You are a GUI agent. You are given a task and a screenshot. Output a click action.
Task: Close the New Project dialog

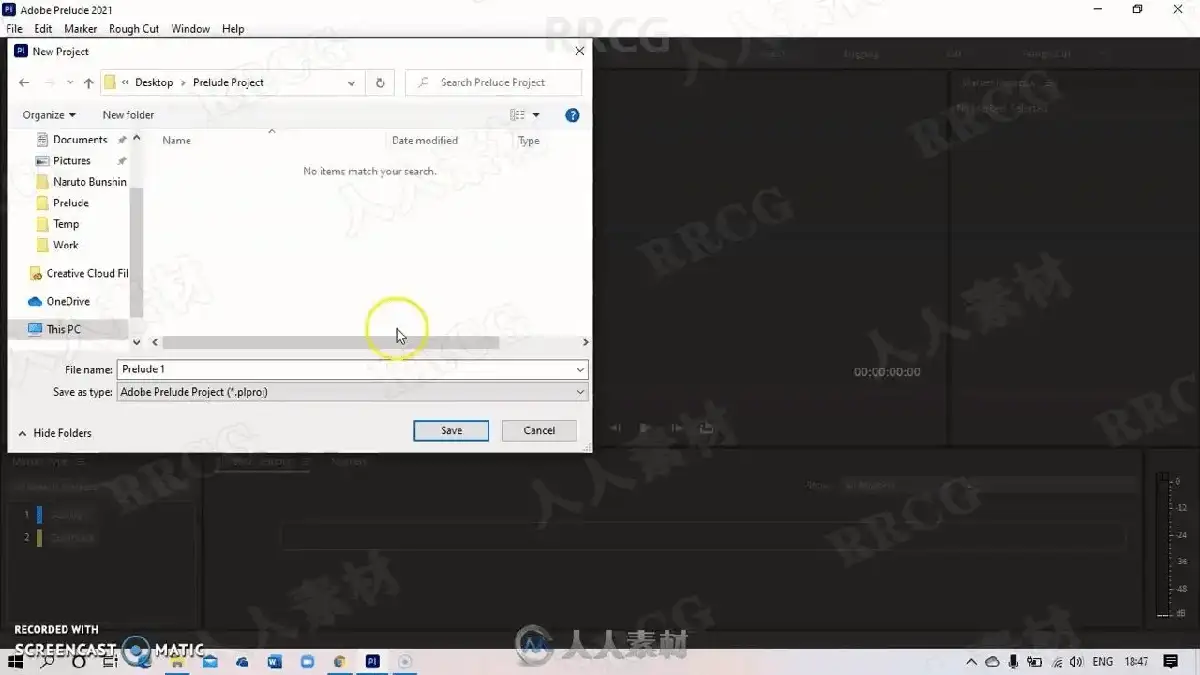tap(580, 51)
